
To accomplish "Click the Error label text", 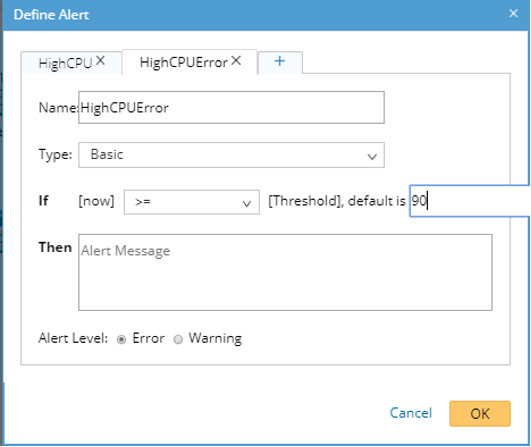I will pyautogui.click(x=148, y=338).
